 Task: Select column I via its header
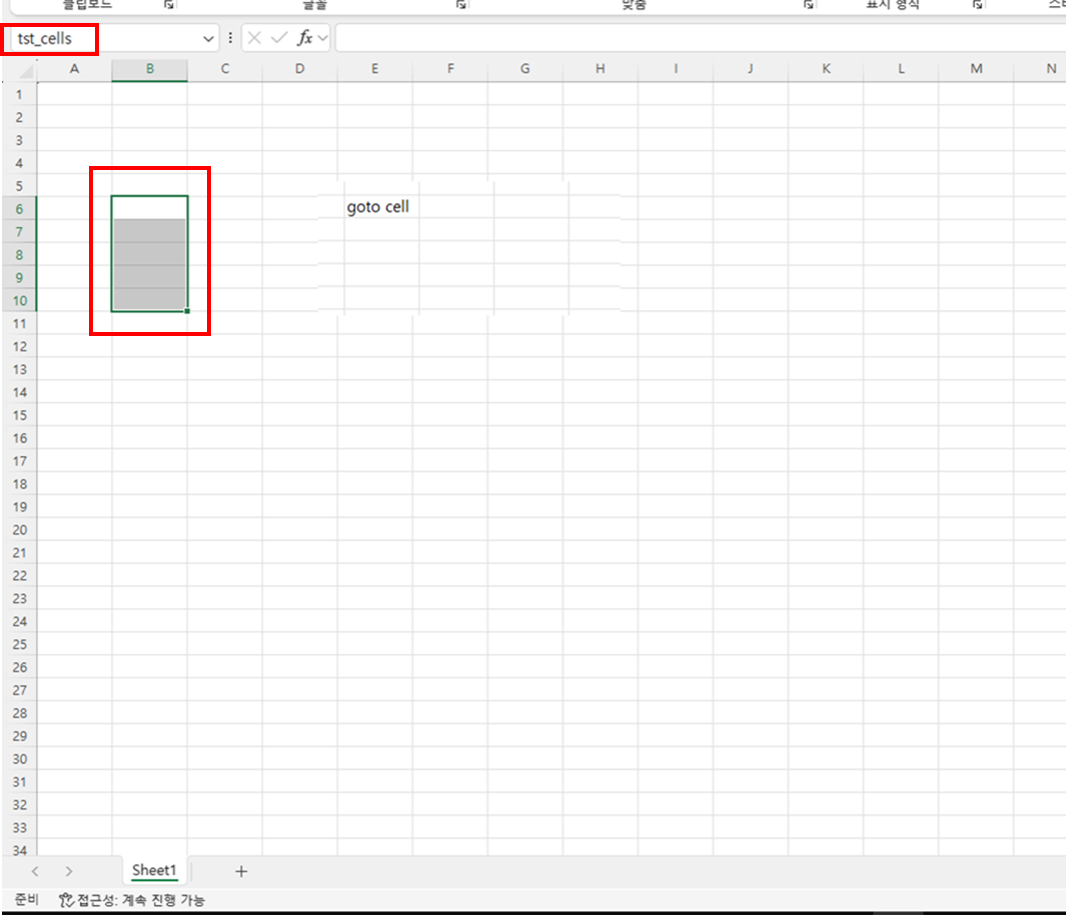pos(676,69)
